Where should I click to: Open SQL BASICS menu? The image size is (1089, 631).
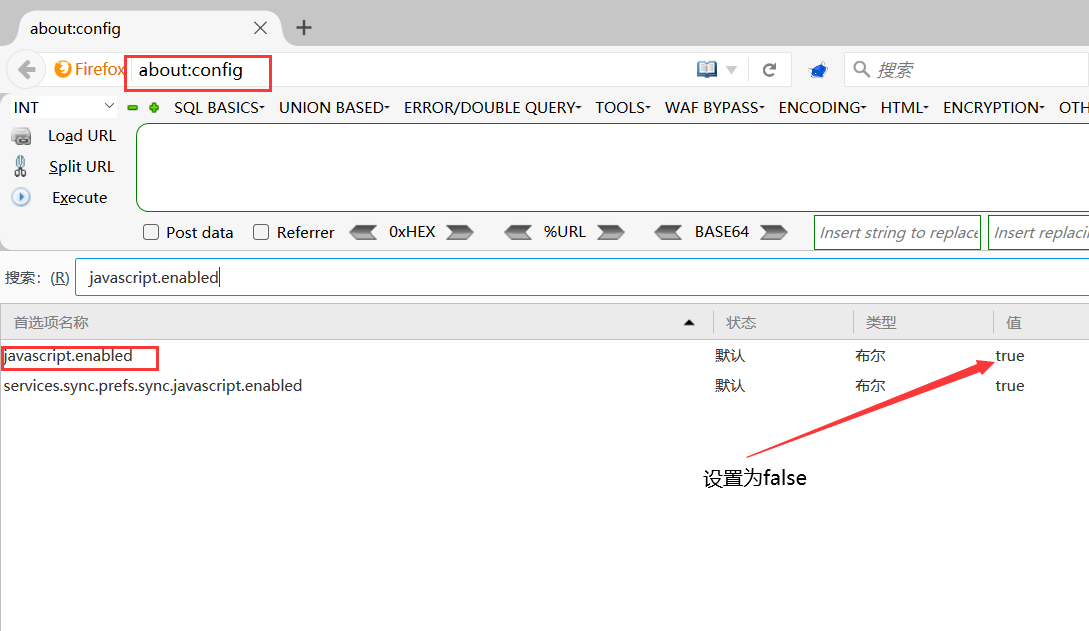219,108
